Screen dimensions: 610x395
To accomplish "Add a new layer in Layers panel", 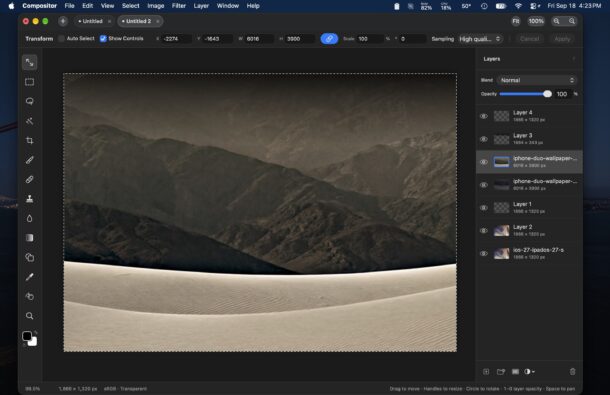I will pyautogui.click(x=486, y=372).
